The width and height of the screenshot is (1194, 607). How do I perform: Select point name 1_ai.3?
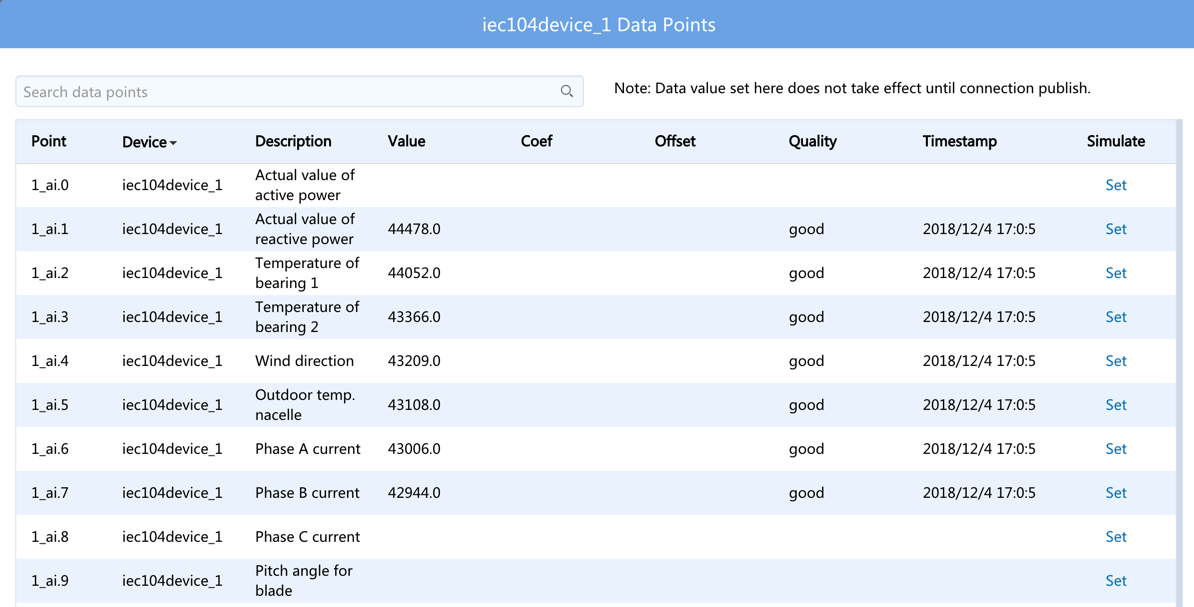[x=49, y=317]
